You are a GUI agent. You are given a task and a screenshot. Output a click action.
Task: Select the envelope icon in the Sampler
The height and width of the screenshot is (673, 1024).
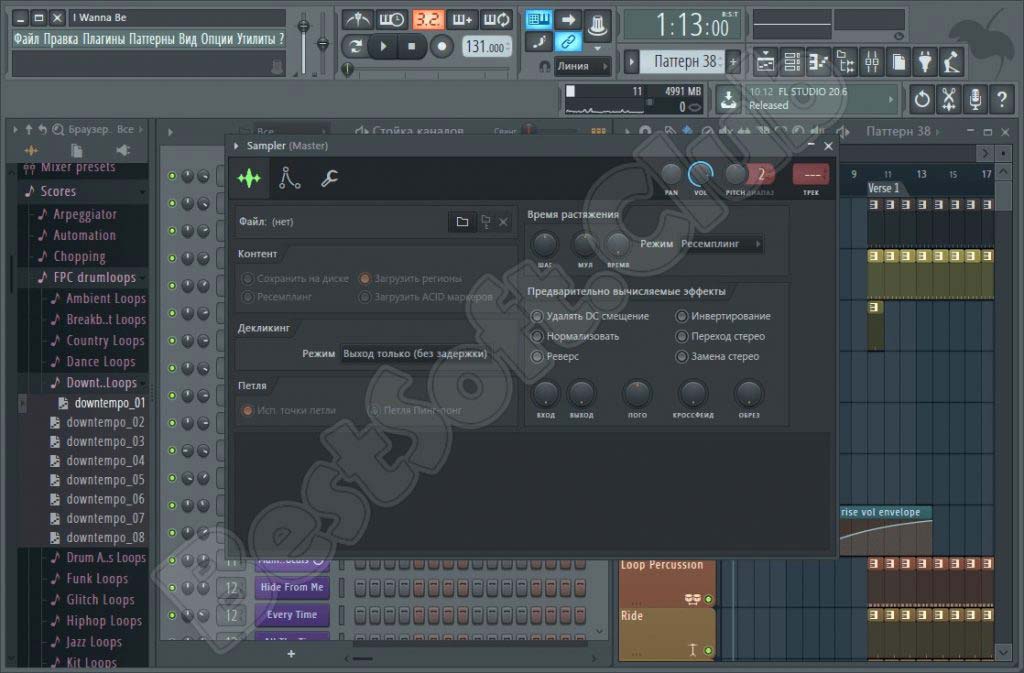pos(288,178)
